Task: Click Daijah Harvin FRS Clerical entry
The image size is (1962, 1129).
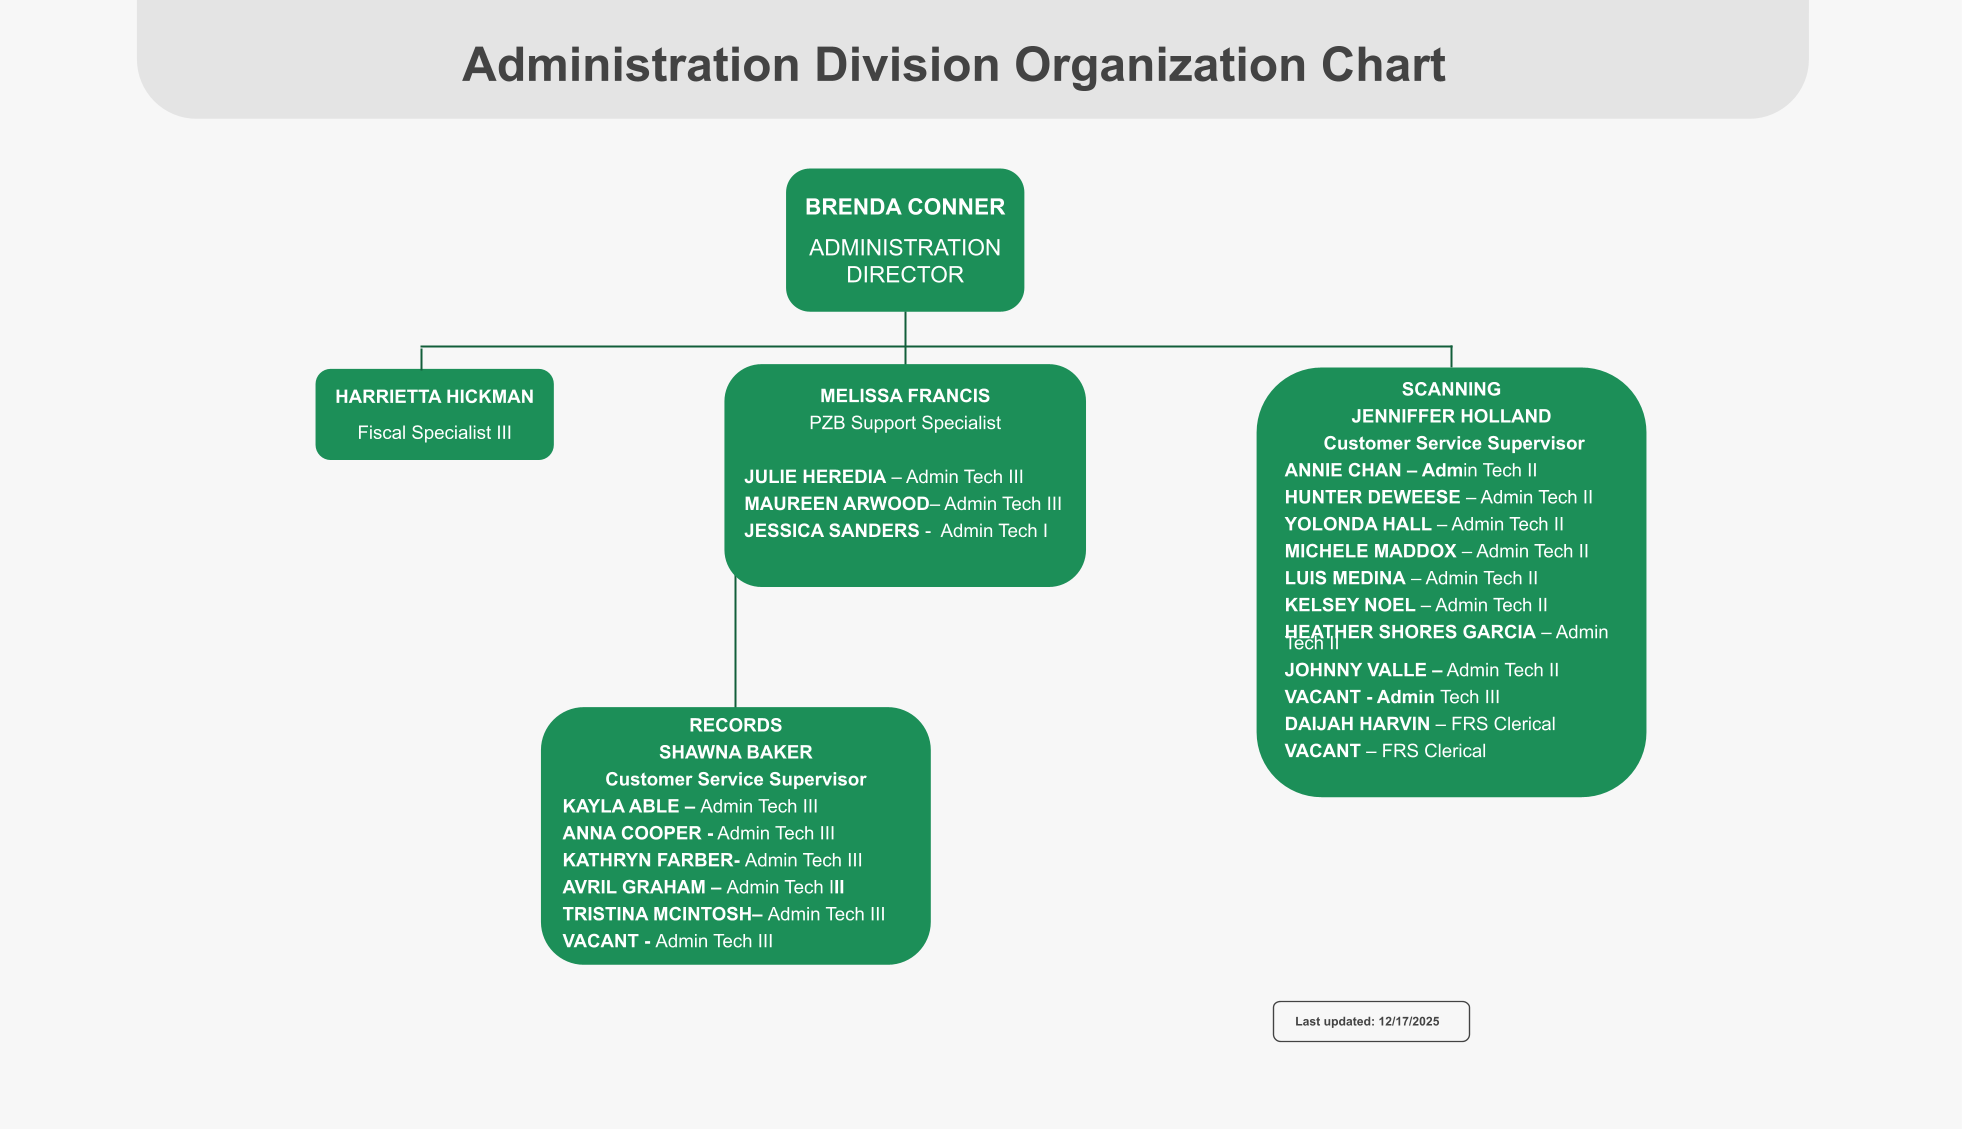Action: (1419, 724)
